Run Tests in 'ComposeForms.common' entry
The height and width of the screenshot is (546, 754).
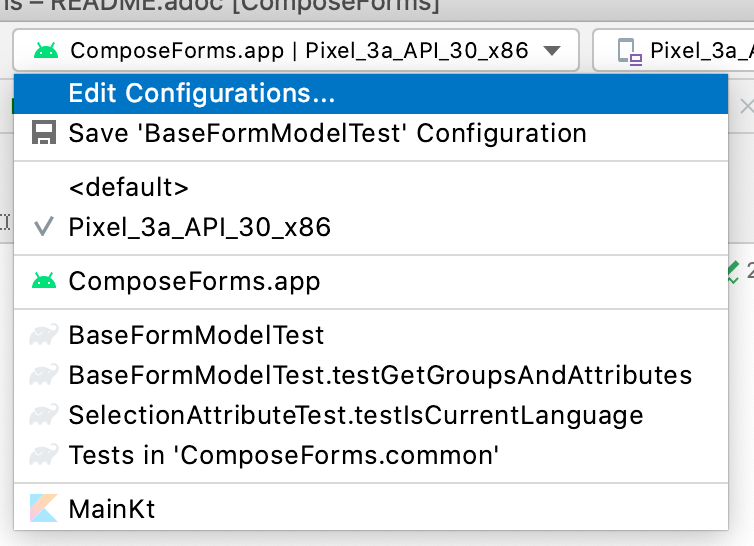pos(371,455)
